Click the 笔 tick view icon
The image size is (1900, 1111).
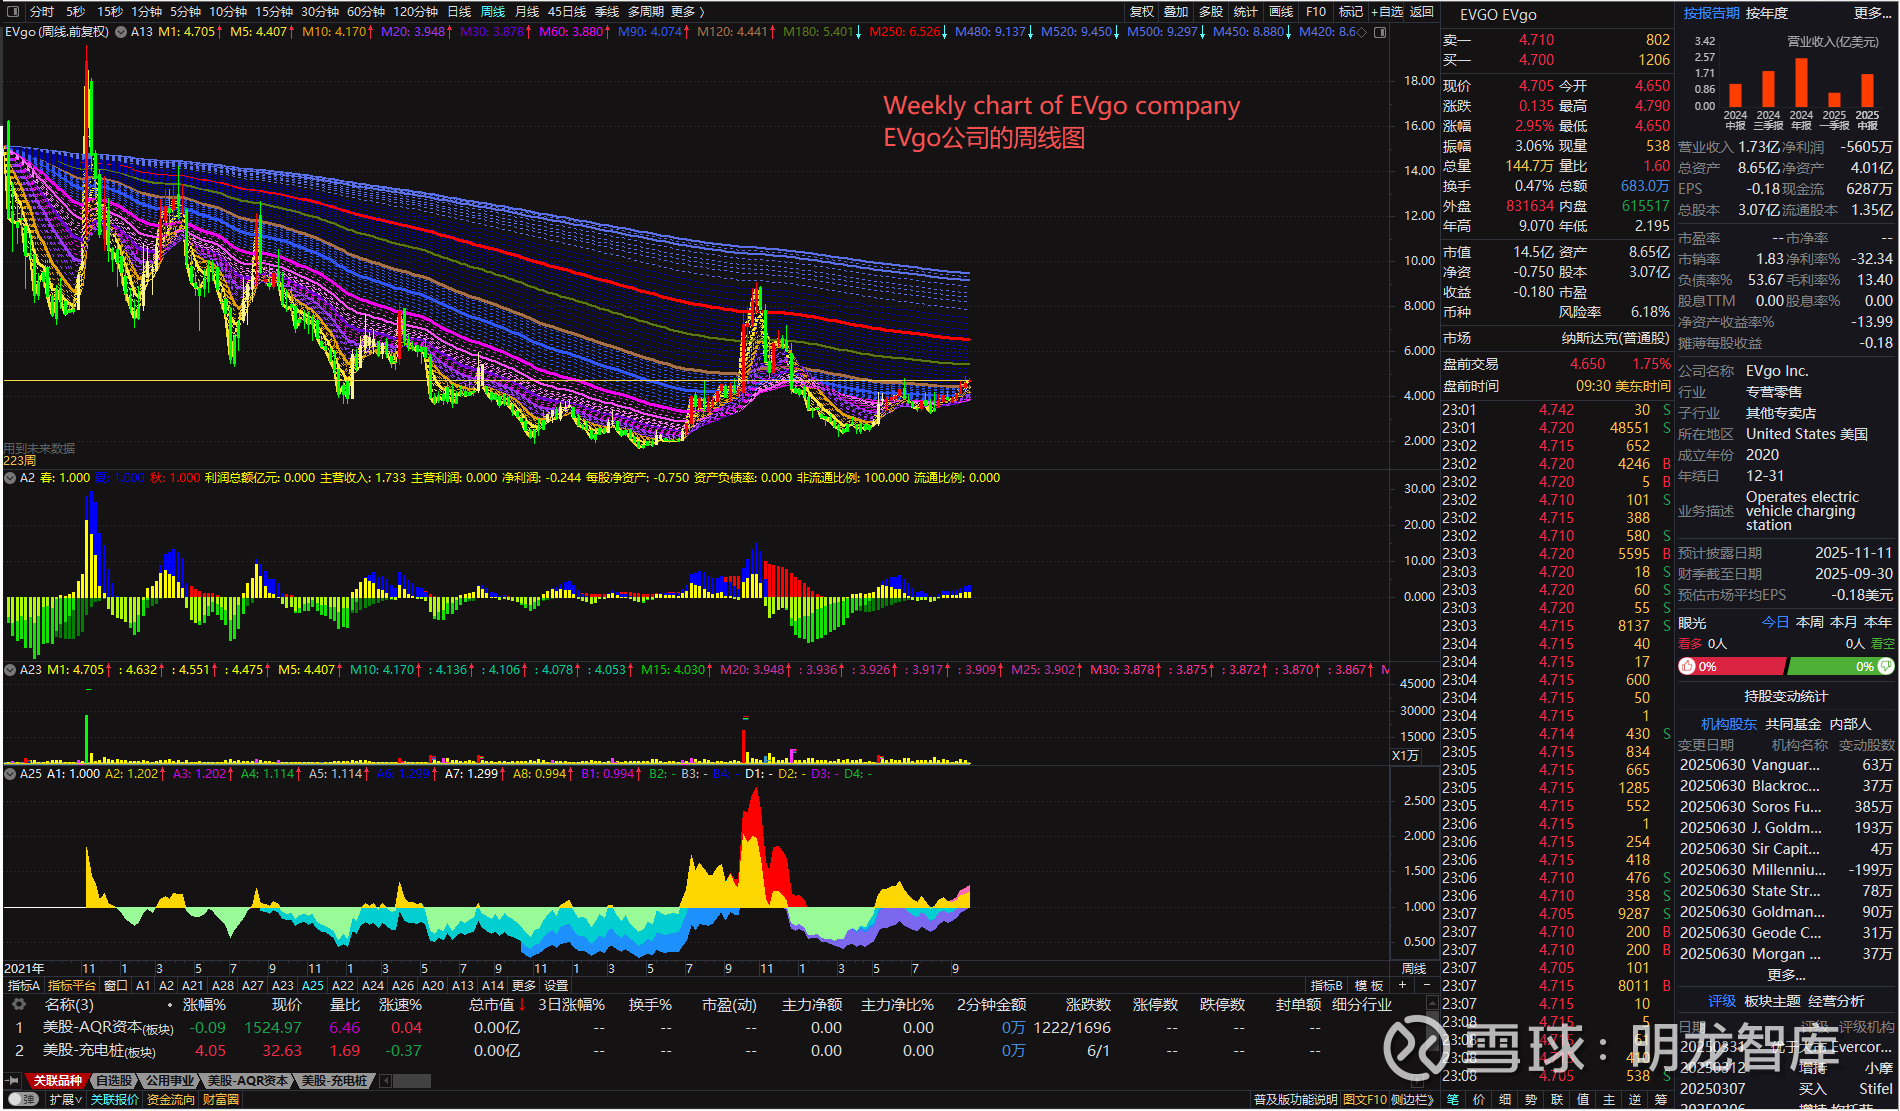(x=1453, y=1099)
